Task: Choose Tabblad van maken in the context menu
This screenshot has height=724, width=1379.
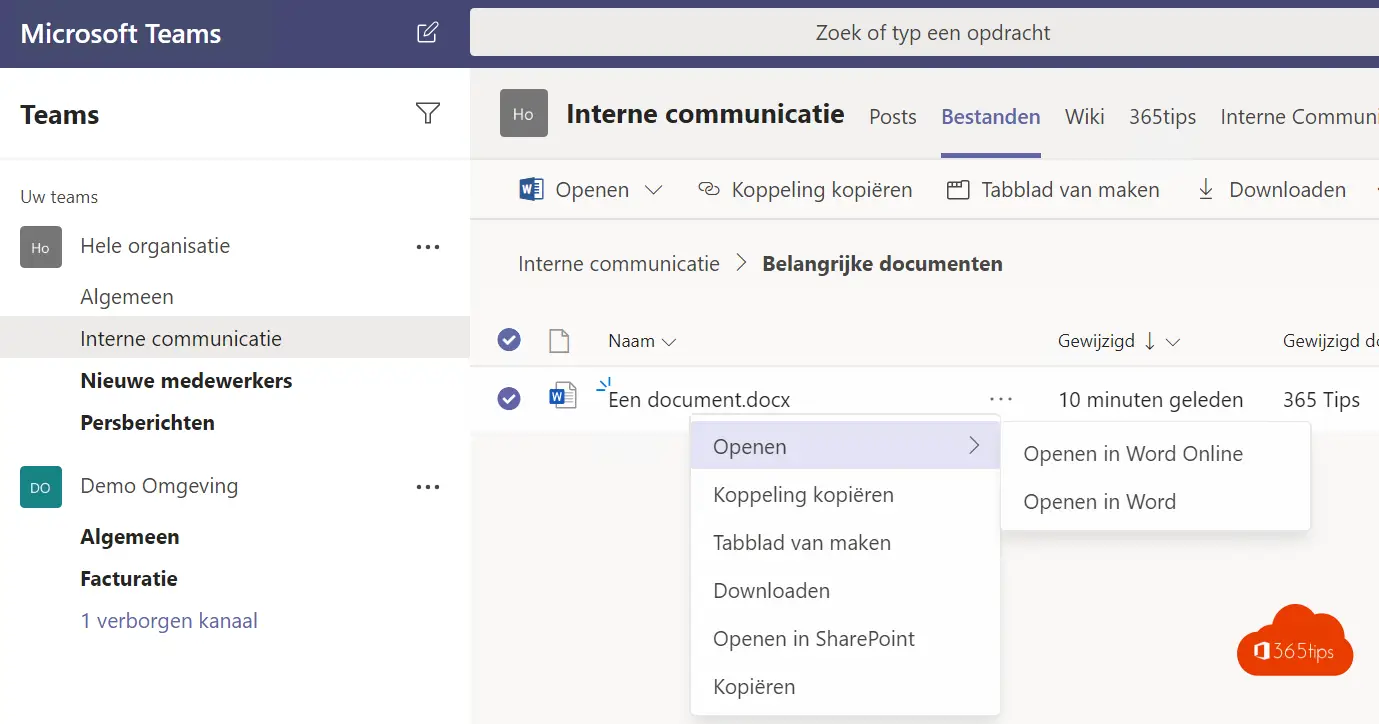Action: [845, 543]
